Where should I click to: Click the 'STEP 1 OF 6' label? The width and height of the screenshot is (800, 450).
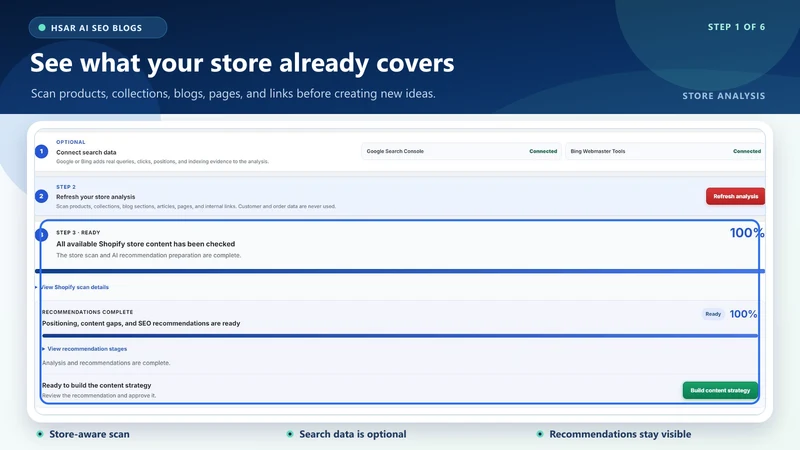736,27
